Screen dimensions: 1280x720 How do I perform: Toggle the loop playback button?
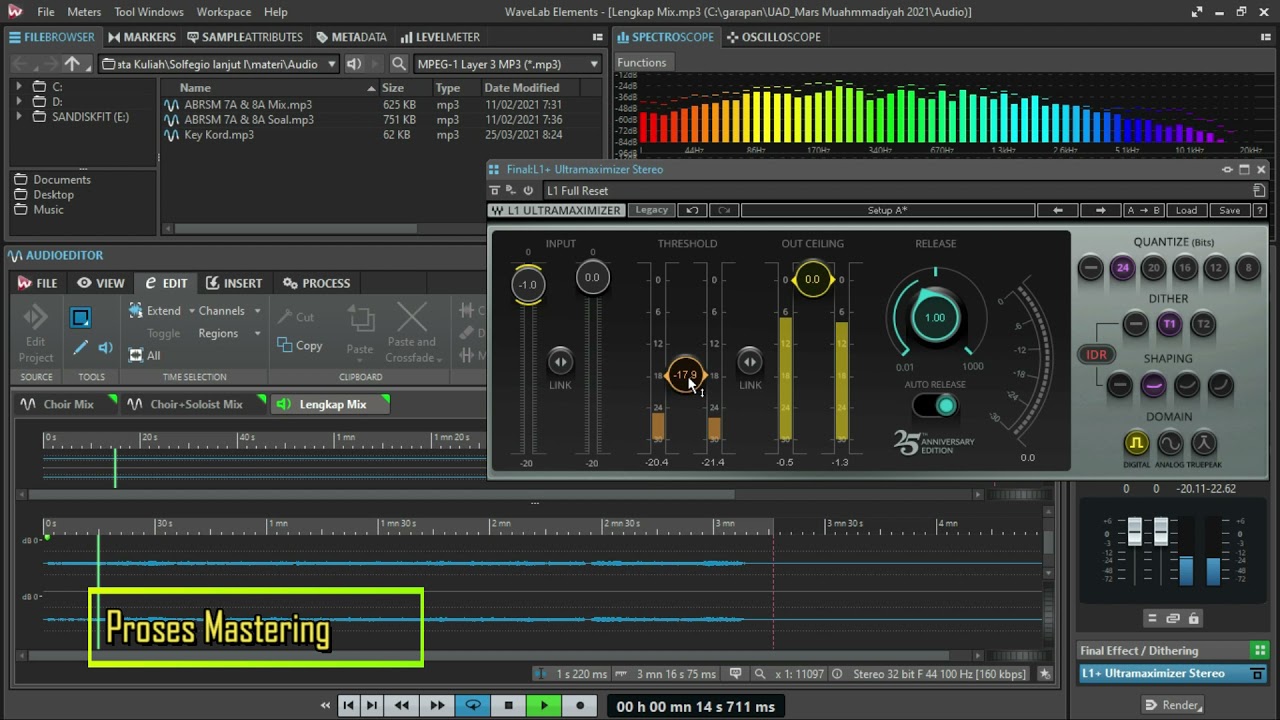click(473, 706)
